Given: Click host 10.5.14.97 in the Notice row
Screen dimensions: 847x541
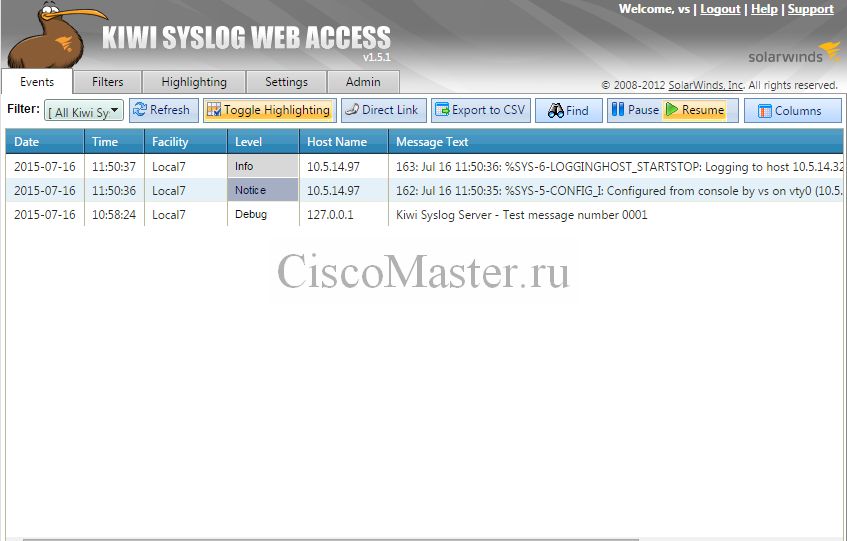Looking at the screenshot, I should [344, 191].
